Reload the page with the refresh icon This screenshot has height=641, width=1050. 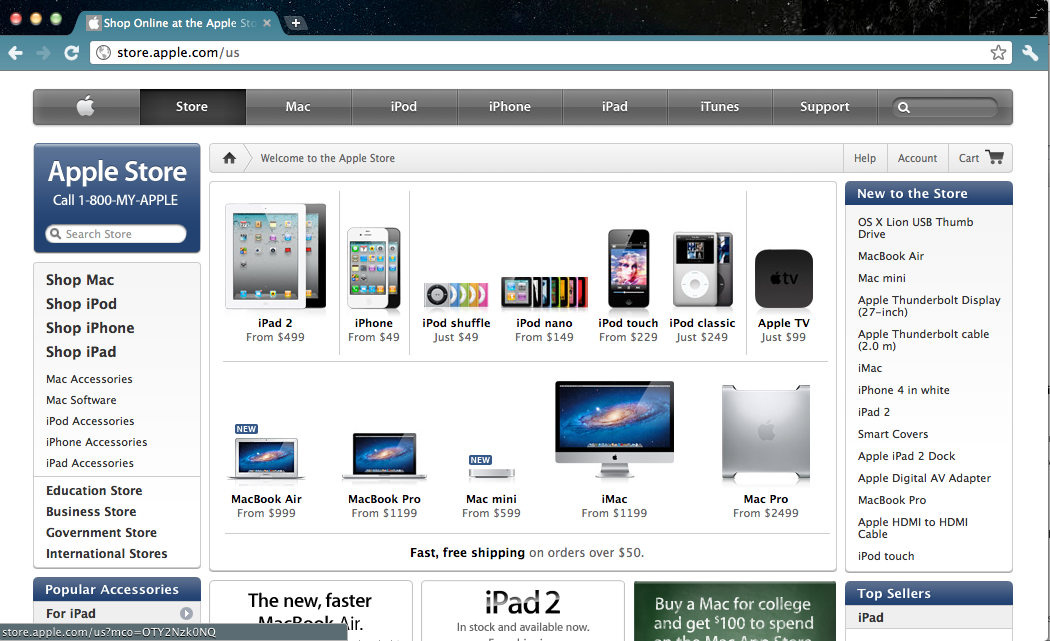click(72, 53)
